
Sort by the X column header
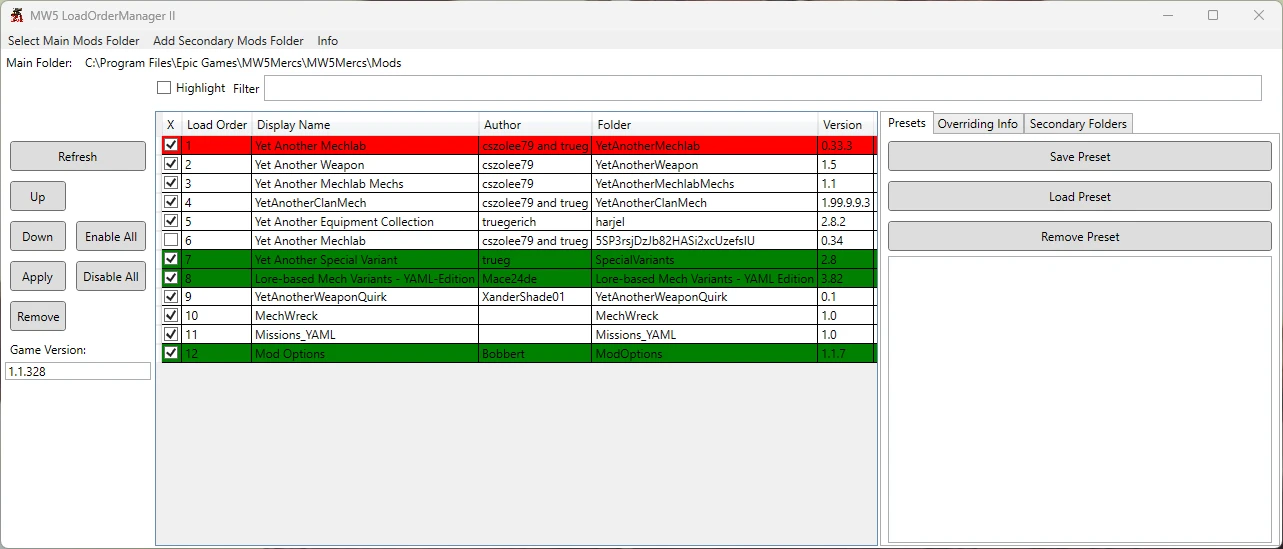(x=171, y=125)
